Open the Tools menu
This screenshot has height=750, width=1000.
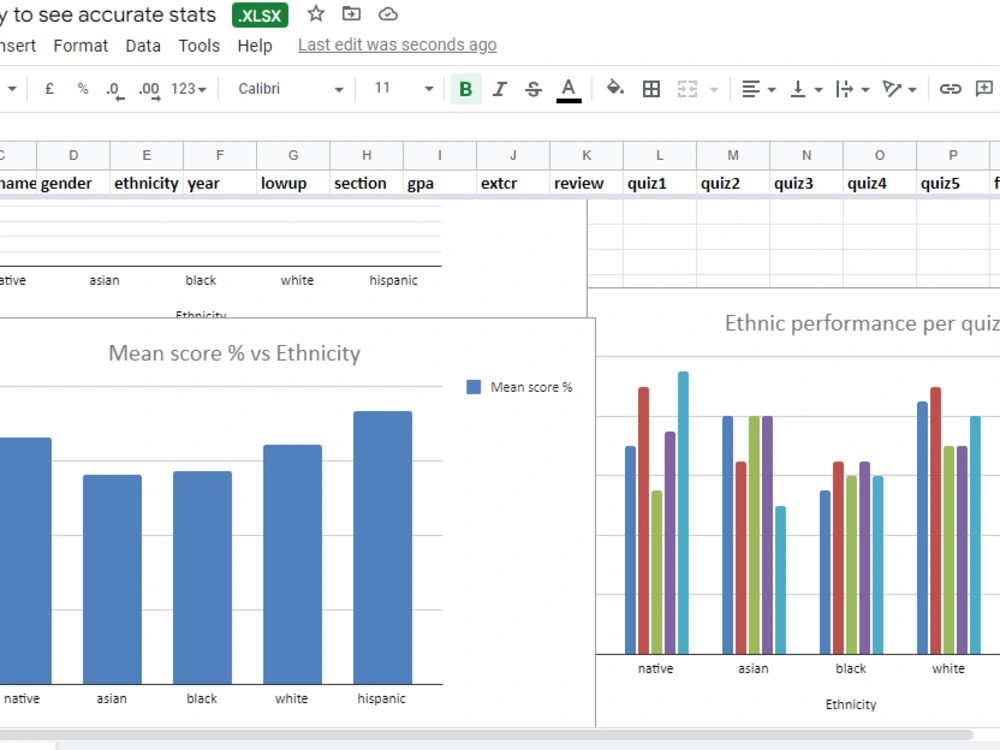pos(199,46)
